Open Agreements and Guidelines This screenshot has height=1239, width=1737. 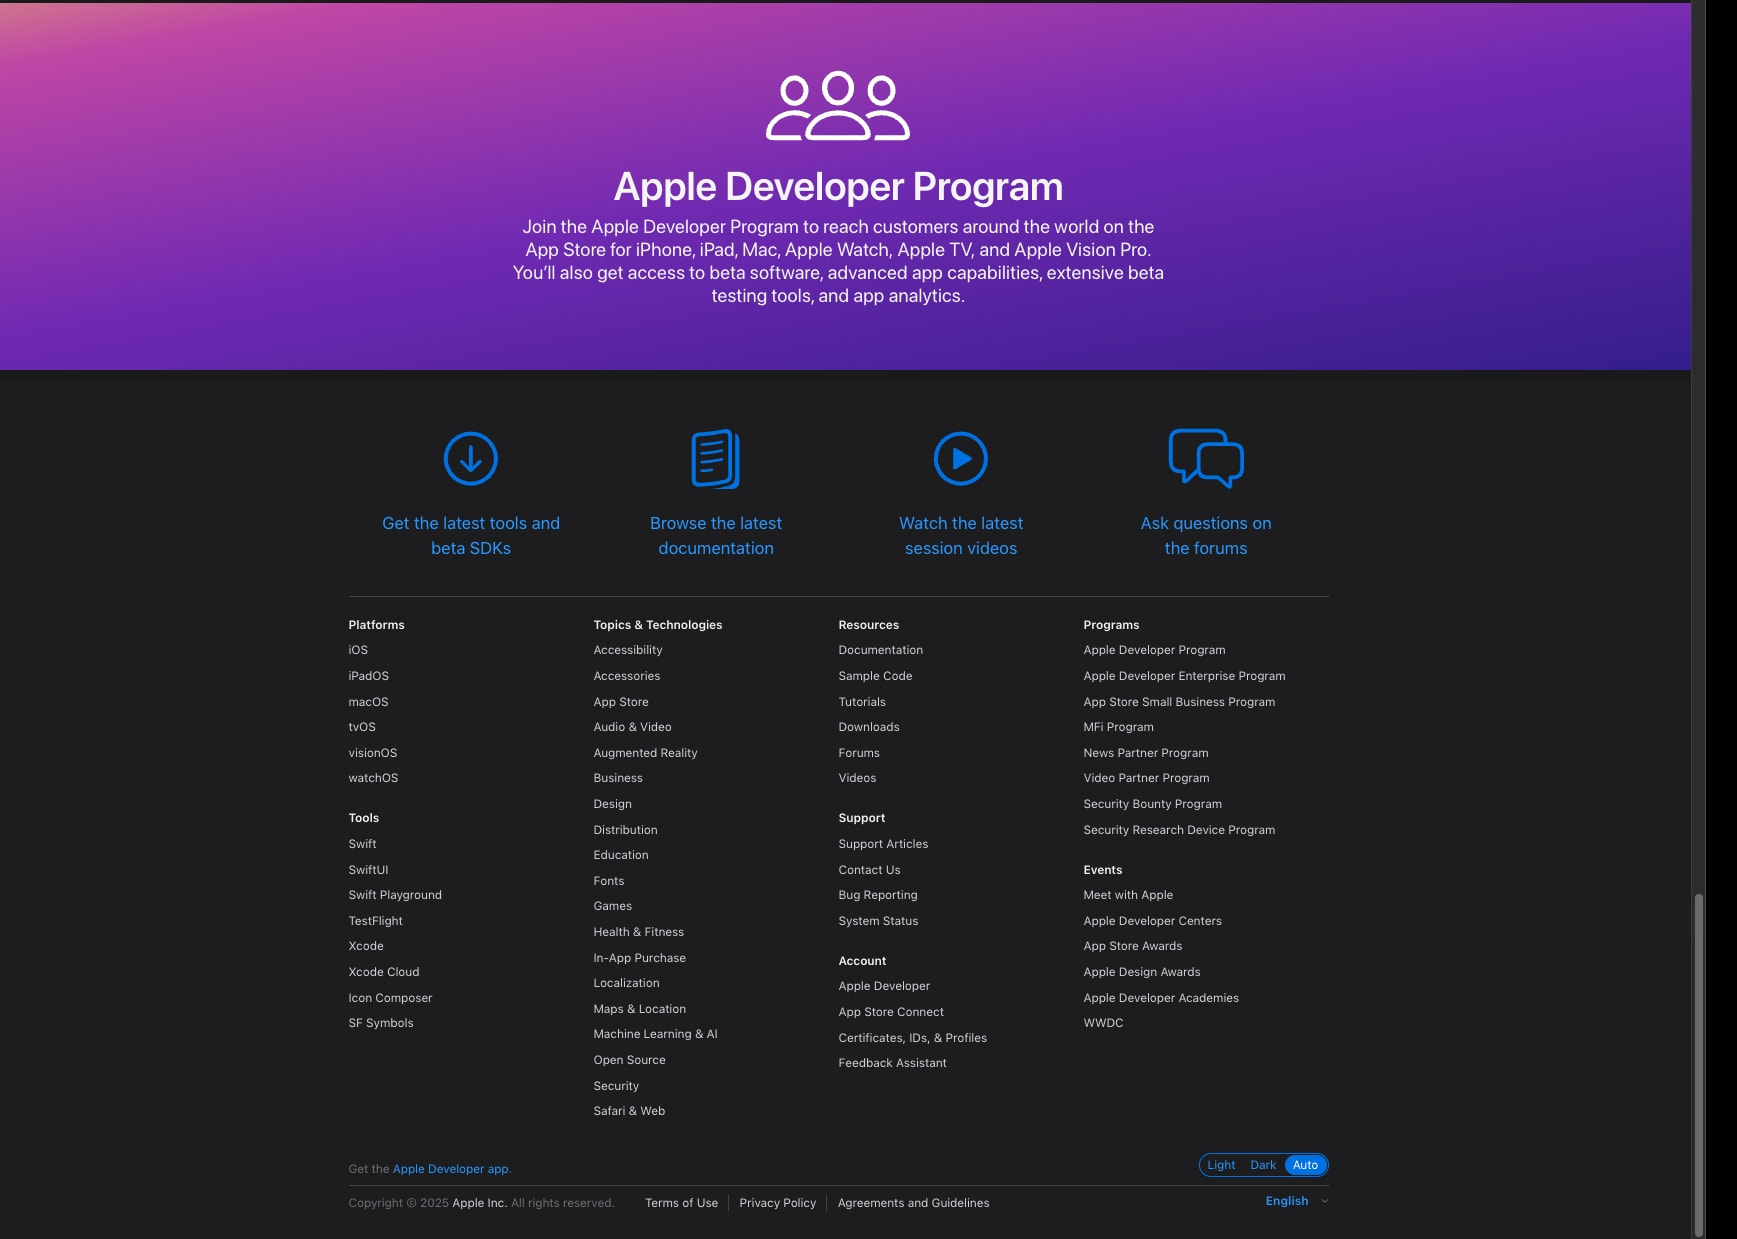(913, 1203)
